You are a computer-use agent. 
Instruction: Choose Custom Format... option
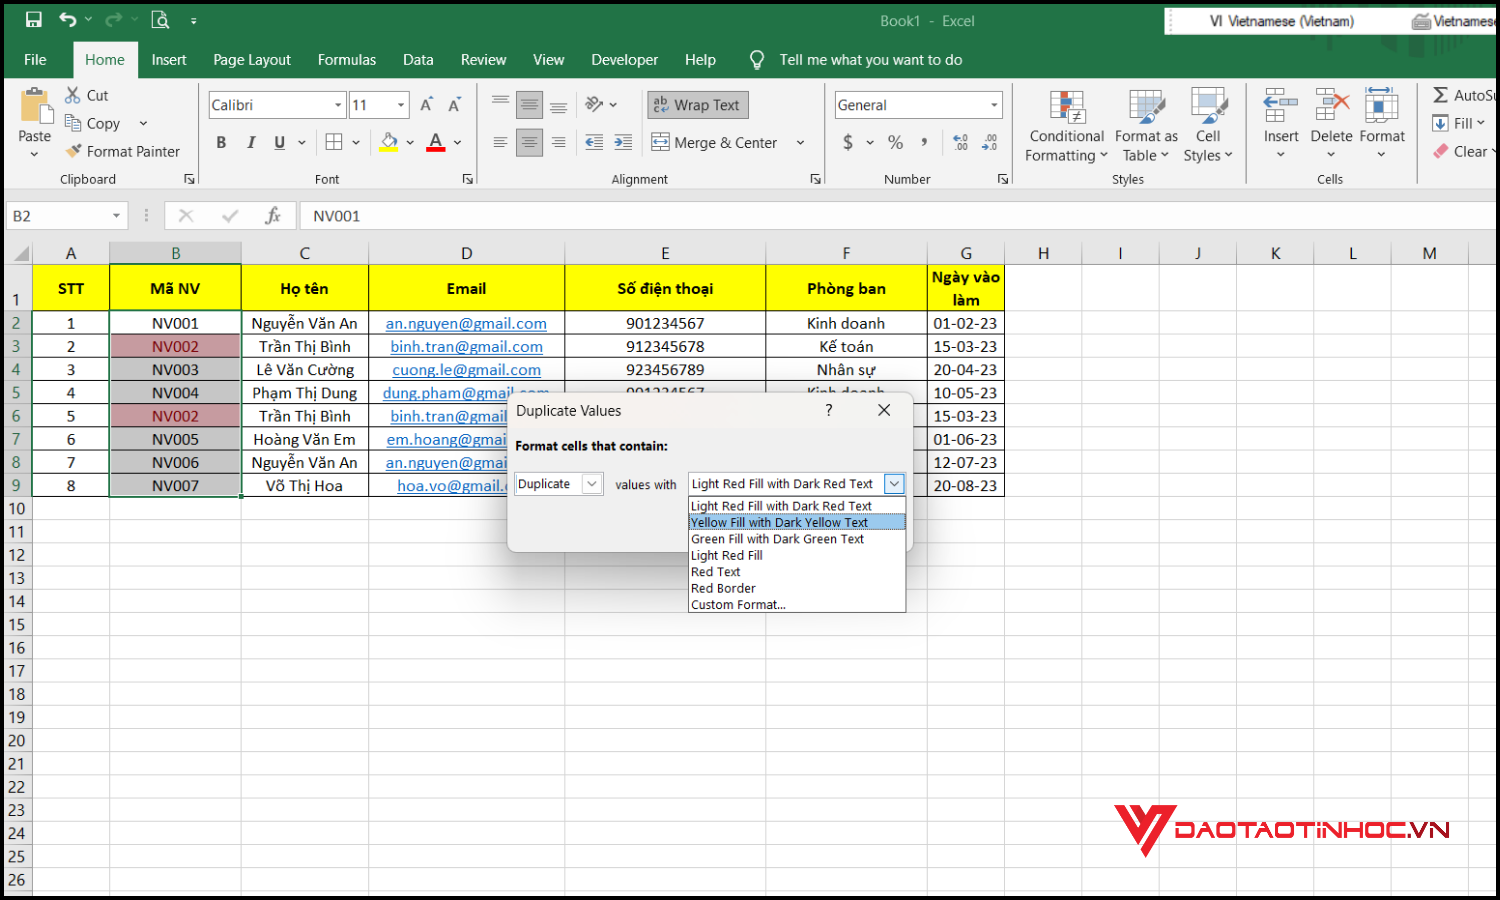797,604
